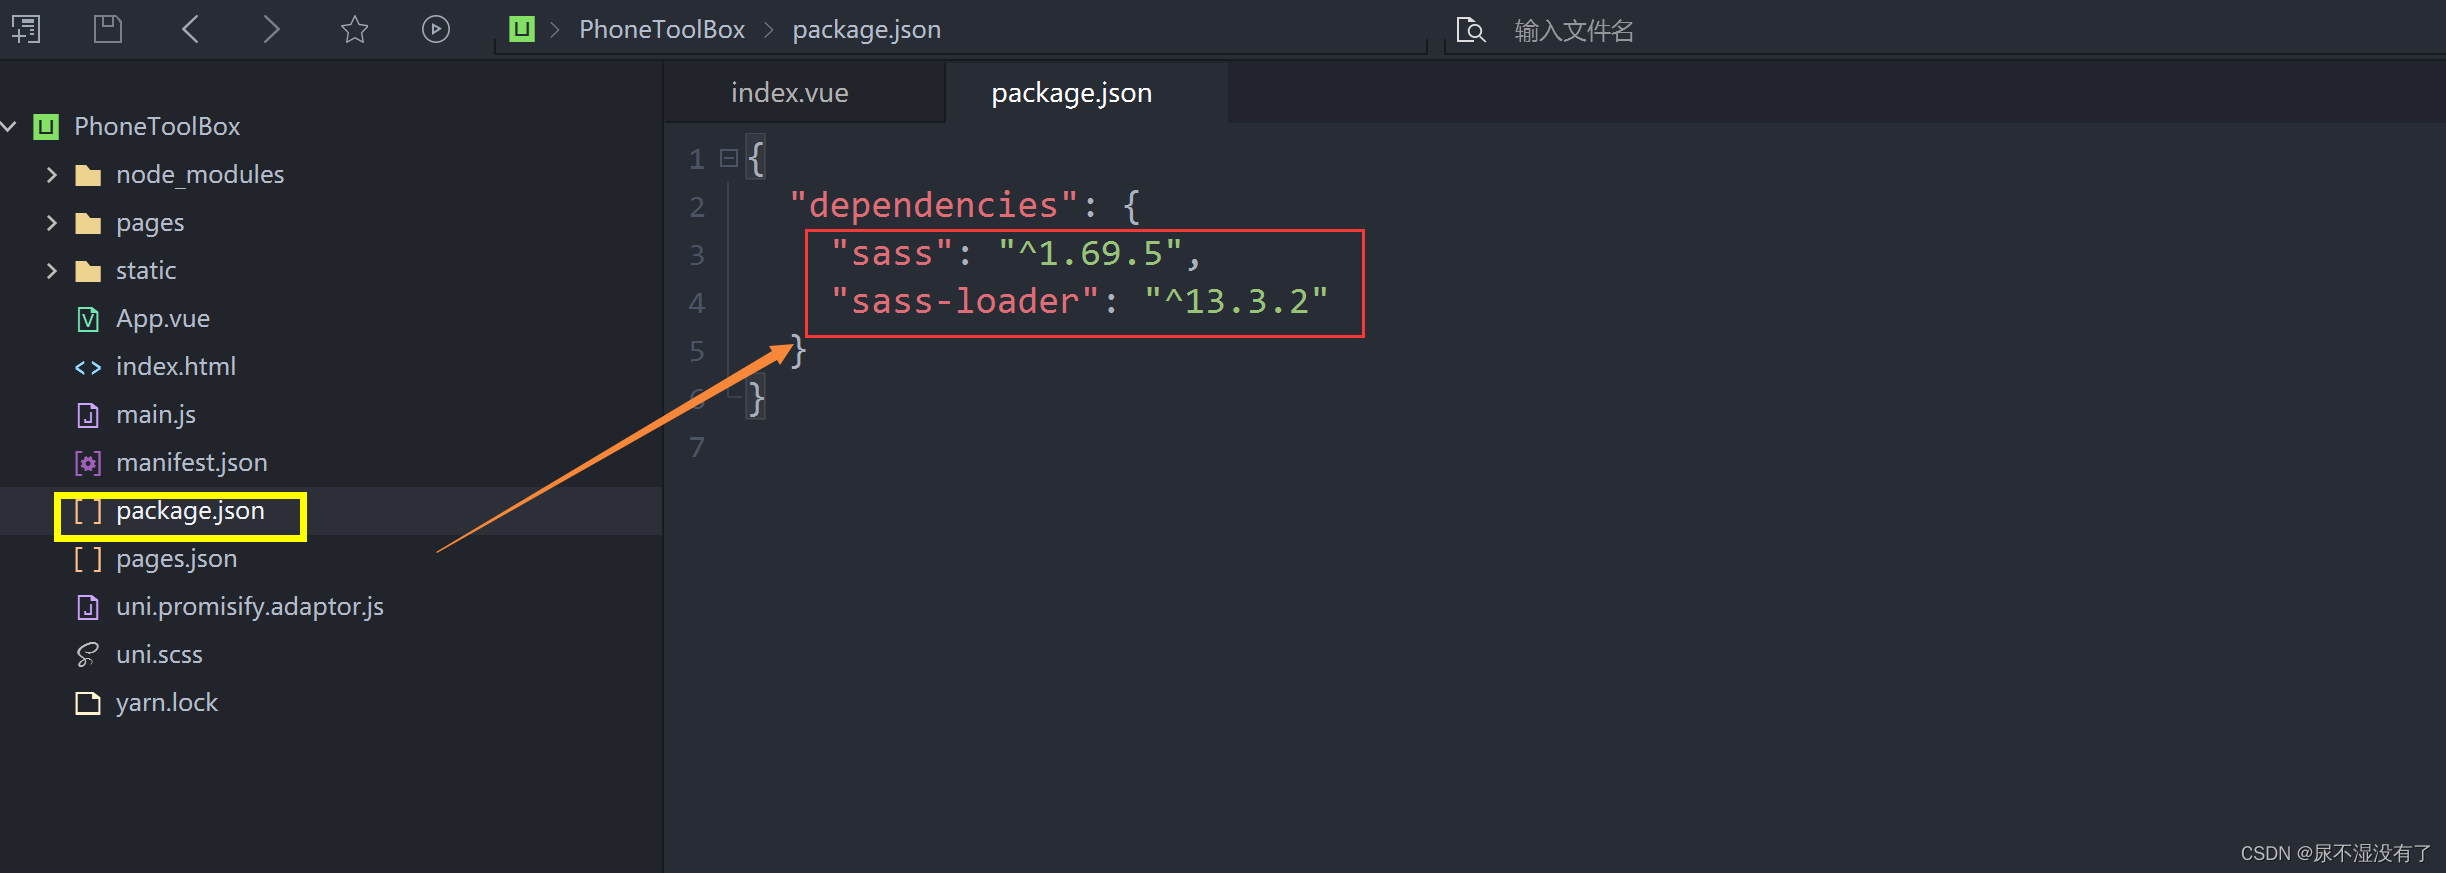The image size is (2446, 873).
Task: Open pages.json in the file tree
Action: tap(176, 559)
